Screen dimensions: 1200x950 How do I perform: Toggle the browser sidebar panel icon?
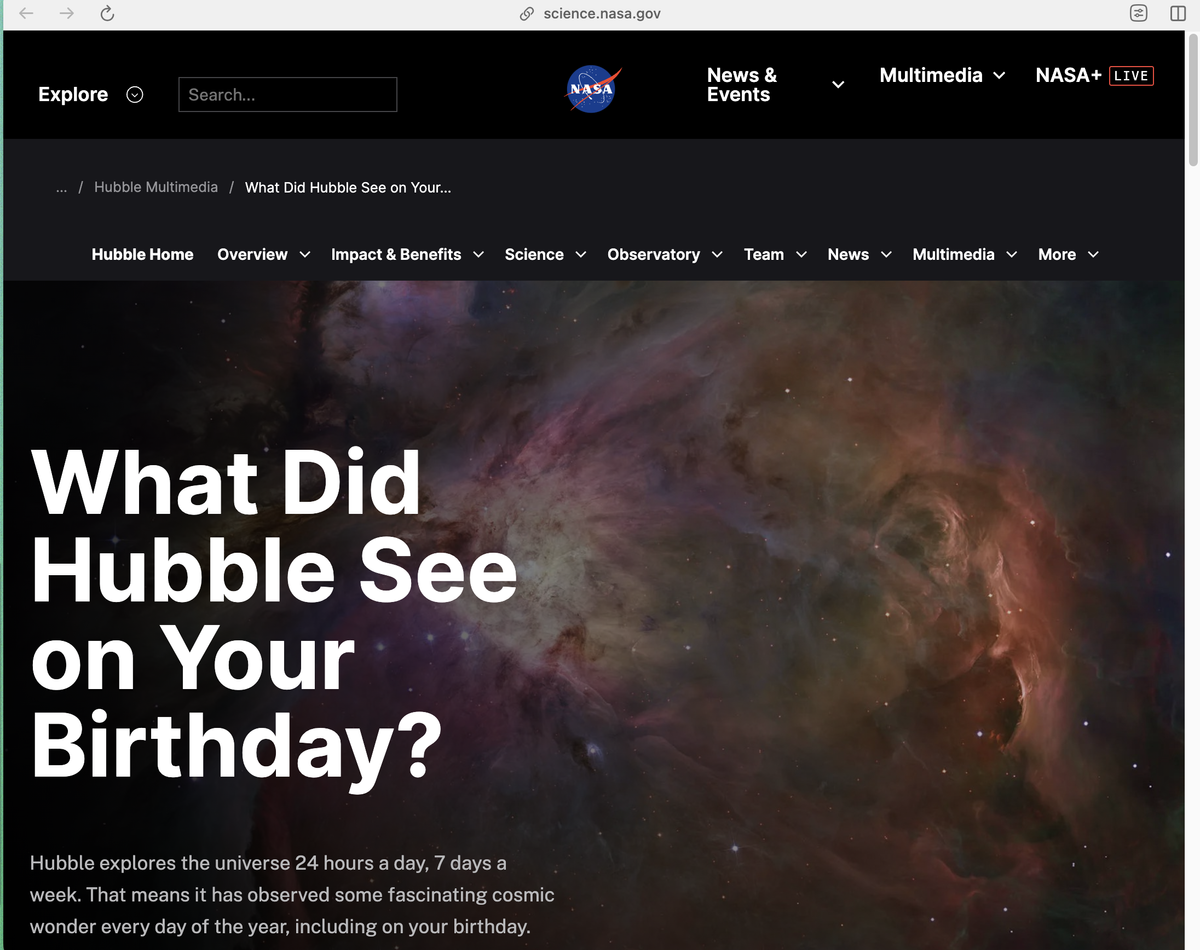point(1177,13)
